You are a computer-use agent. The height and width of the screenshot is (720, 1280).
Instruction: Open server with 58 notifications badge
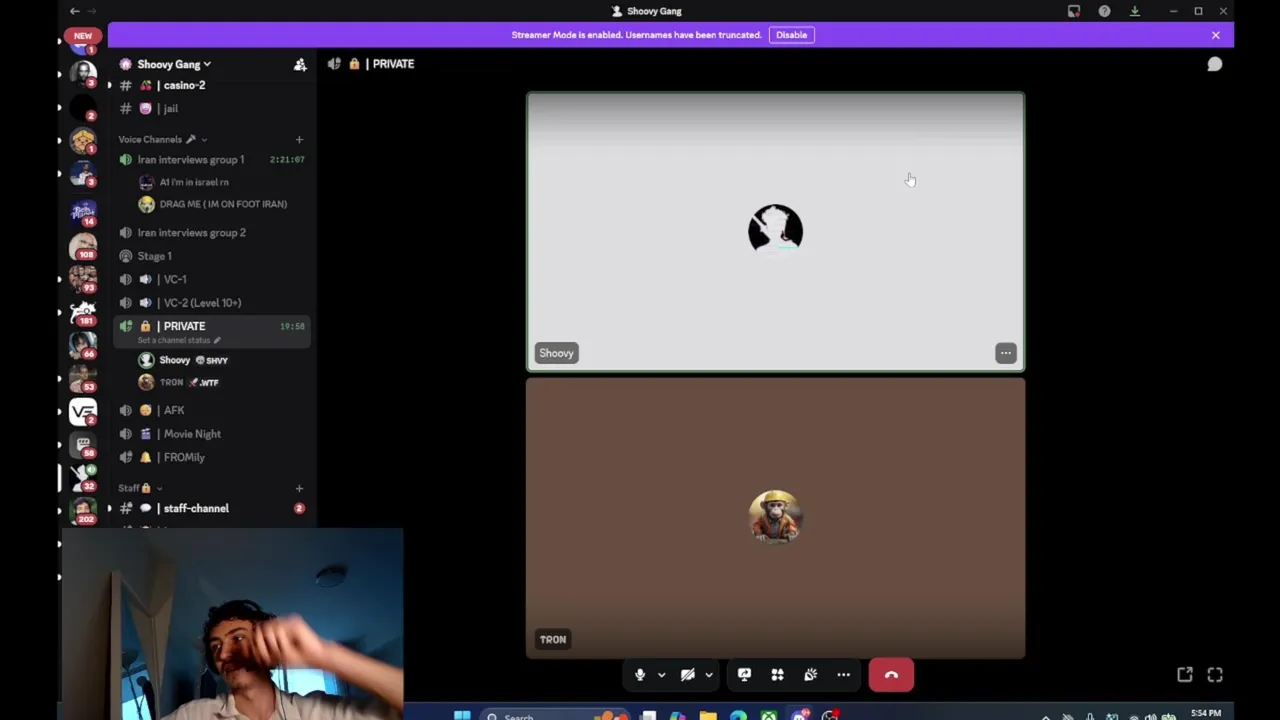(83, 445)
